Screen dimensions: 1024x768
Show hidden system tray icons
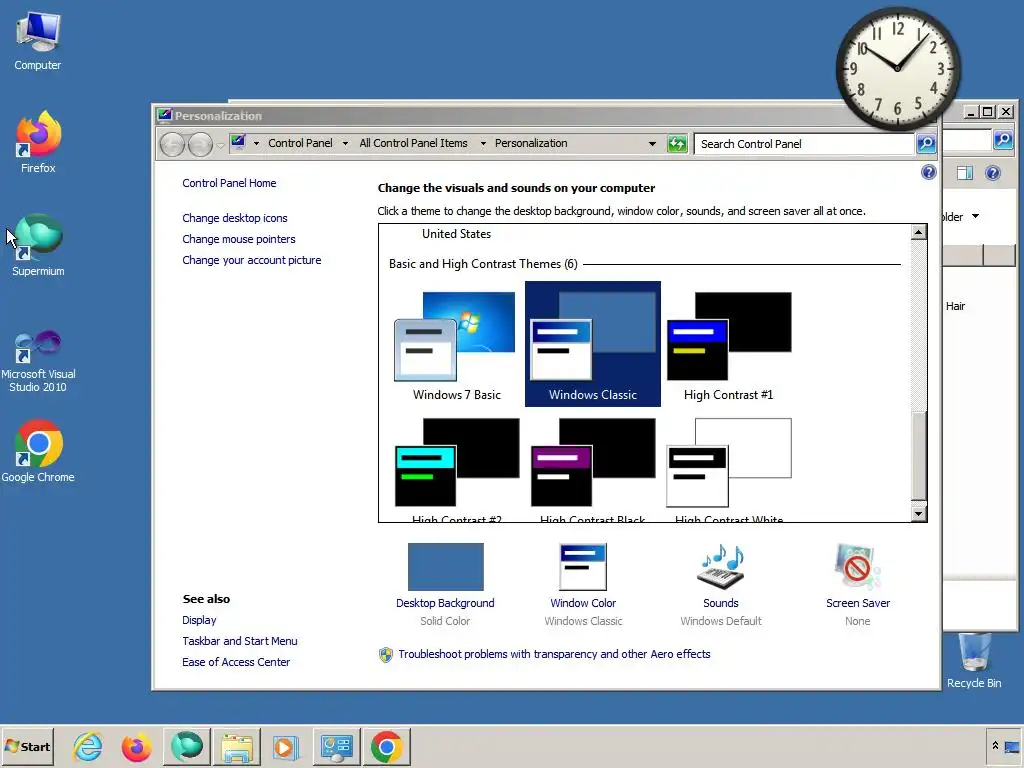pos(995,746)
